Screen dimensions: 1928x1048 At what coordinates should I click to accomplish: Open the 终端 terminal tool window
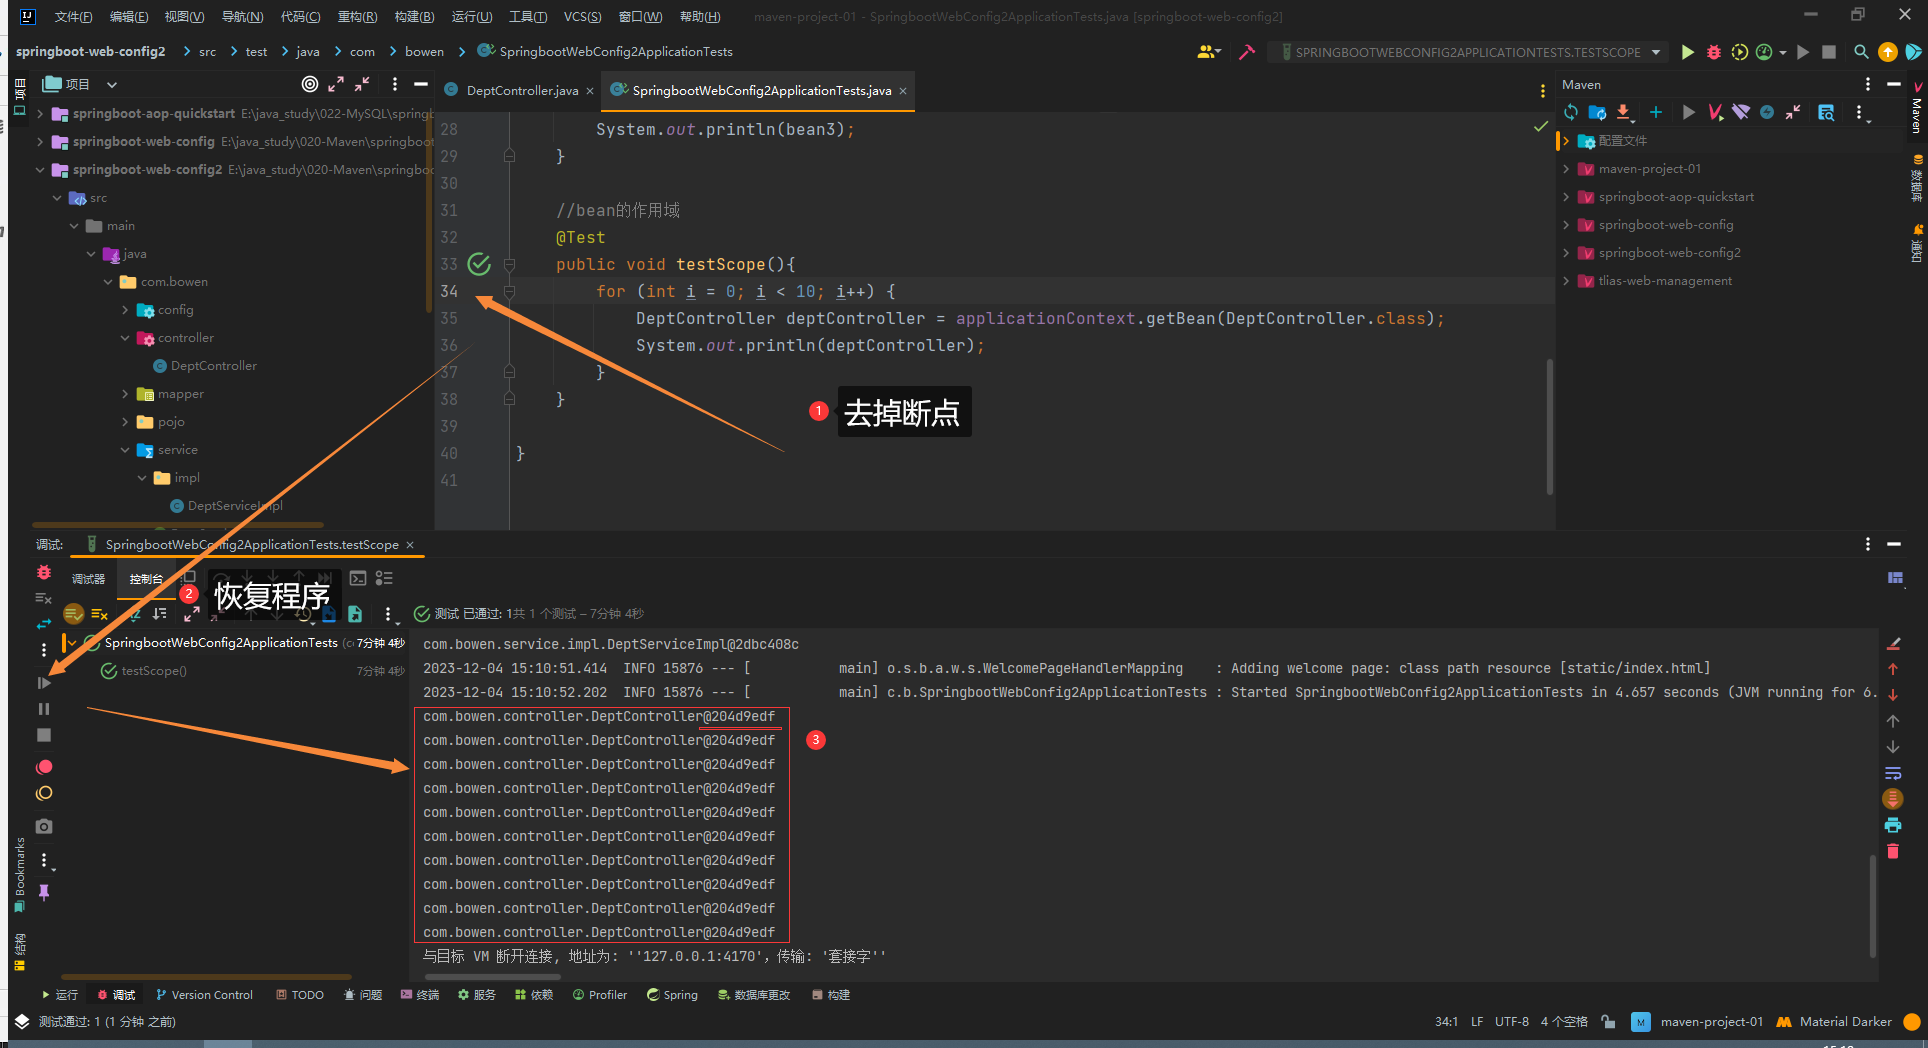pyautogui.click(x=419, y=995)
